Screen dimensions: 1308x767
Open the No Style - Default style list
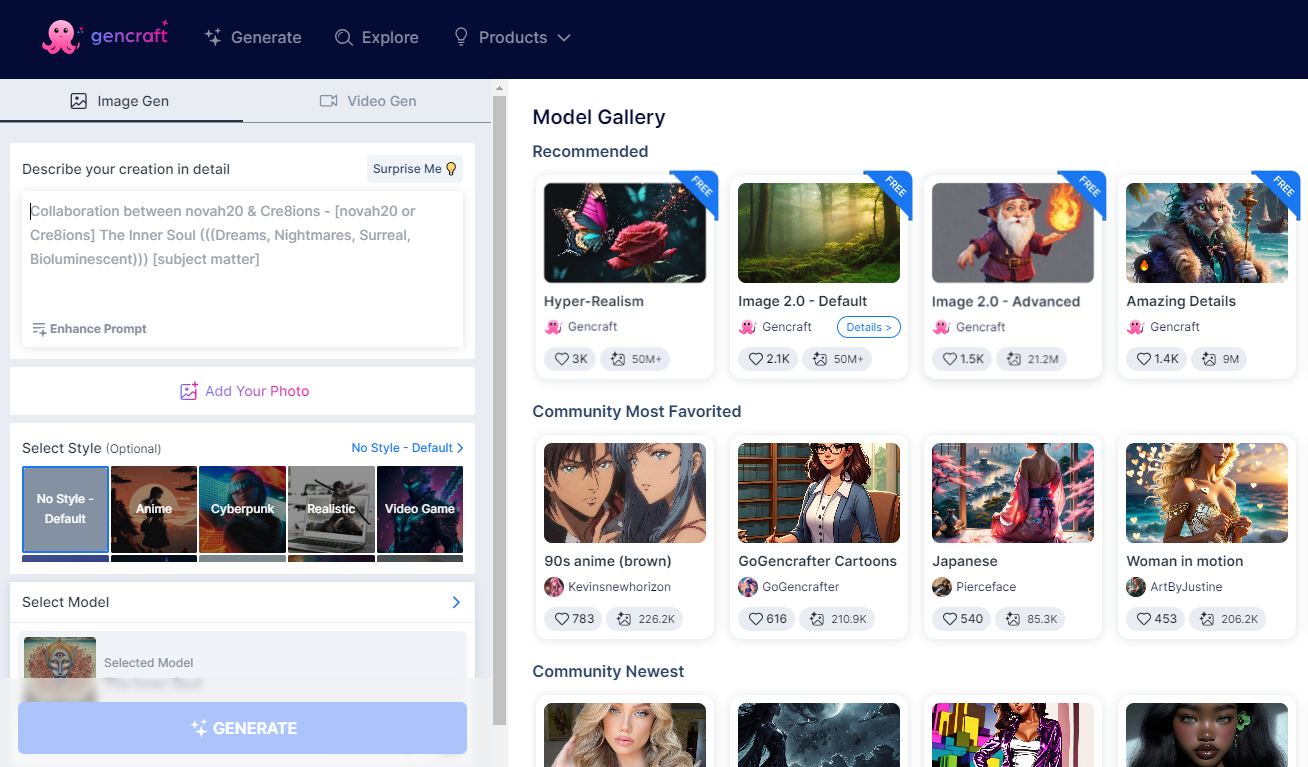407,448
